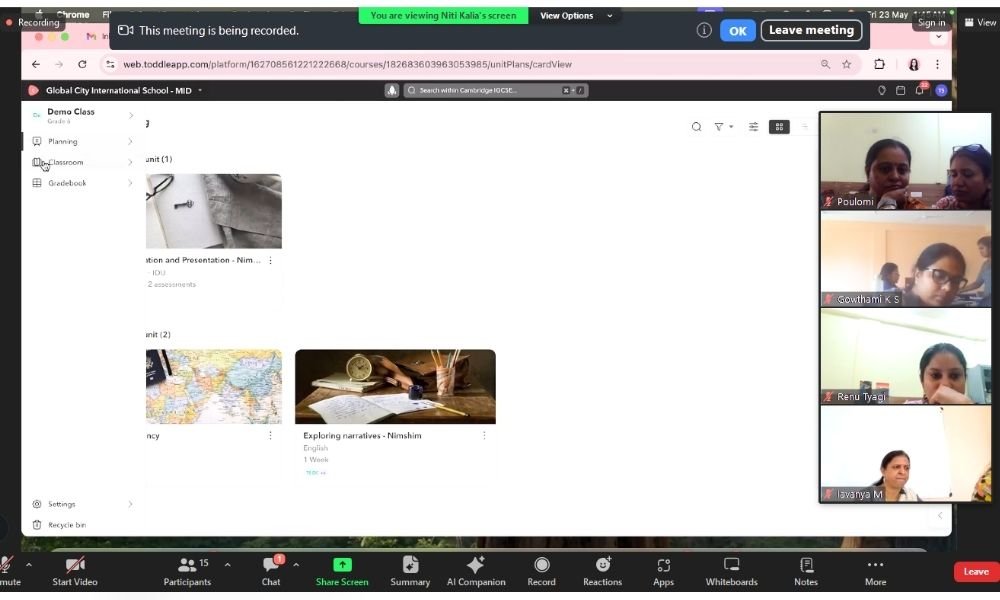Open the Reactions menu
The height and width of the screenshot is (600, 1000).
(602, 571)
